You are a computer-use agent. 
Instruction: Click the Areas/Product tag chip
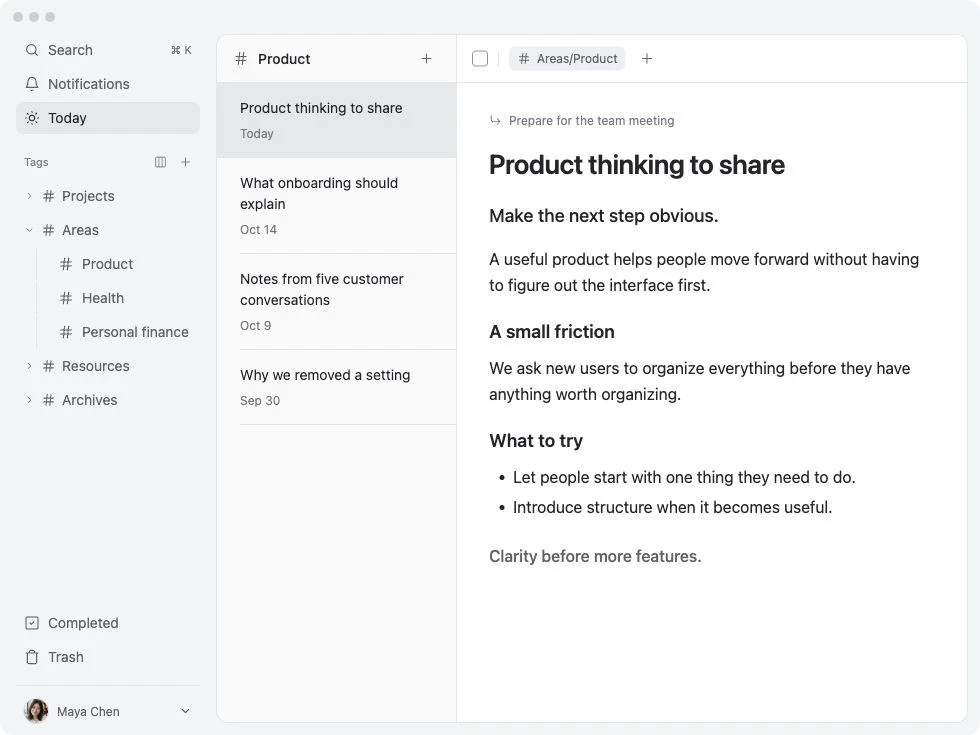pyautogui.click(x=567, y=59)
